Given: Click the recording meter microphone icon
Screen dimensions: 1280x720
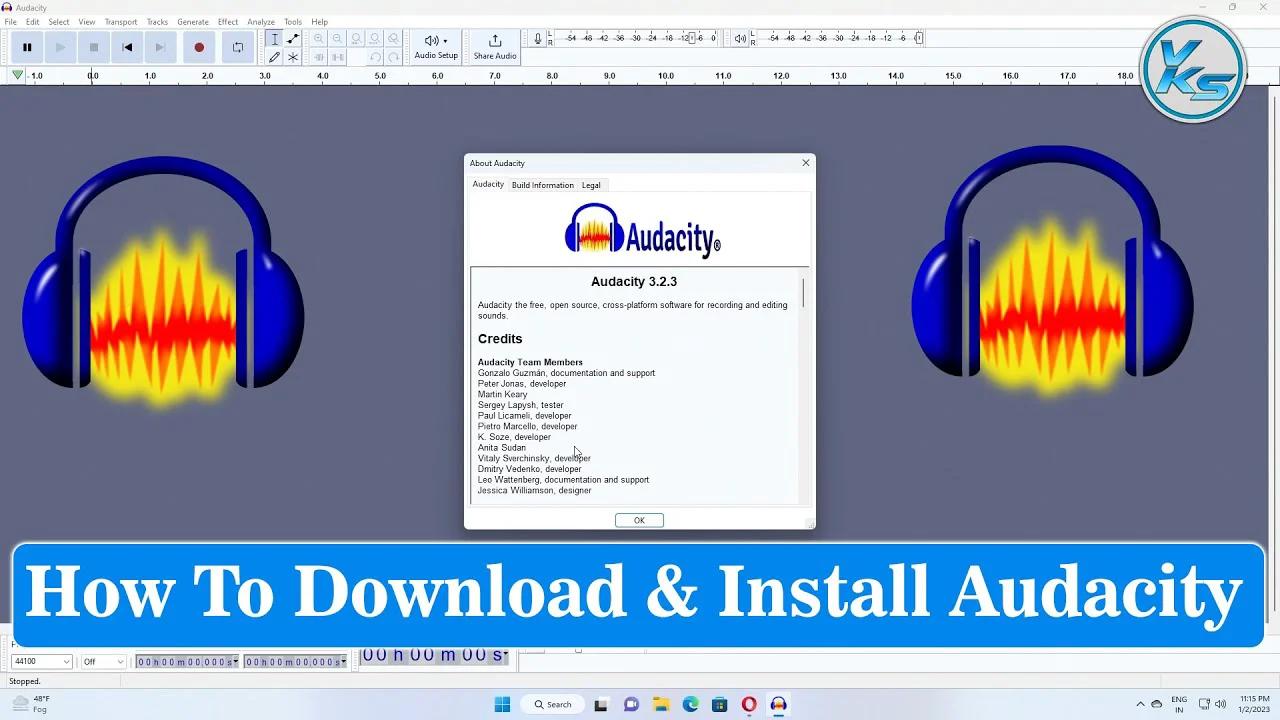Looking at the screenshot, I should (537, 38).
